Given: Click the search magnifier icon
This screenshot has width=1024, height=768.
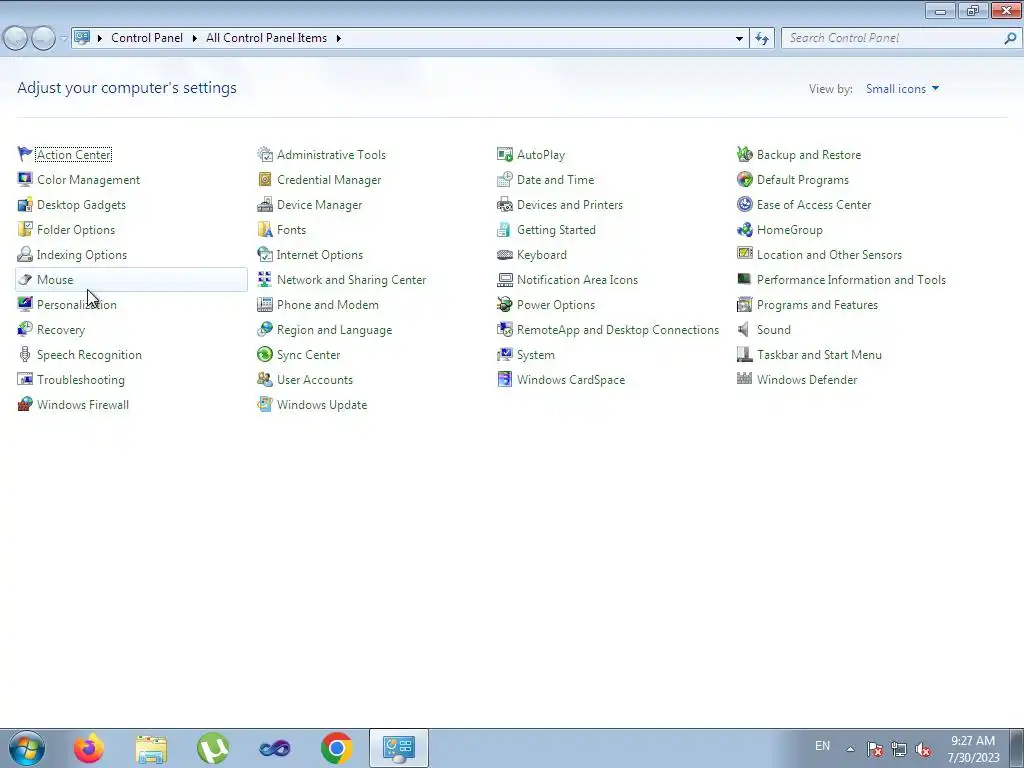Looking at the screenshot, I should [x=1010, y=38].
